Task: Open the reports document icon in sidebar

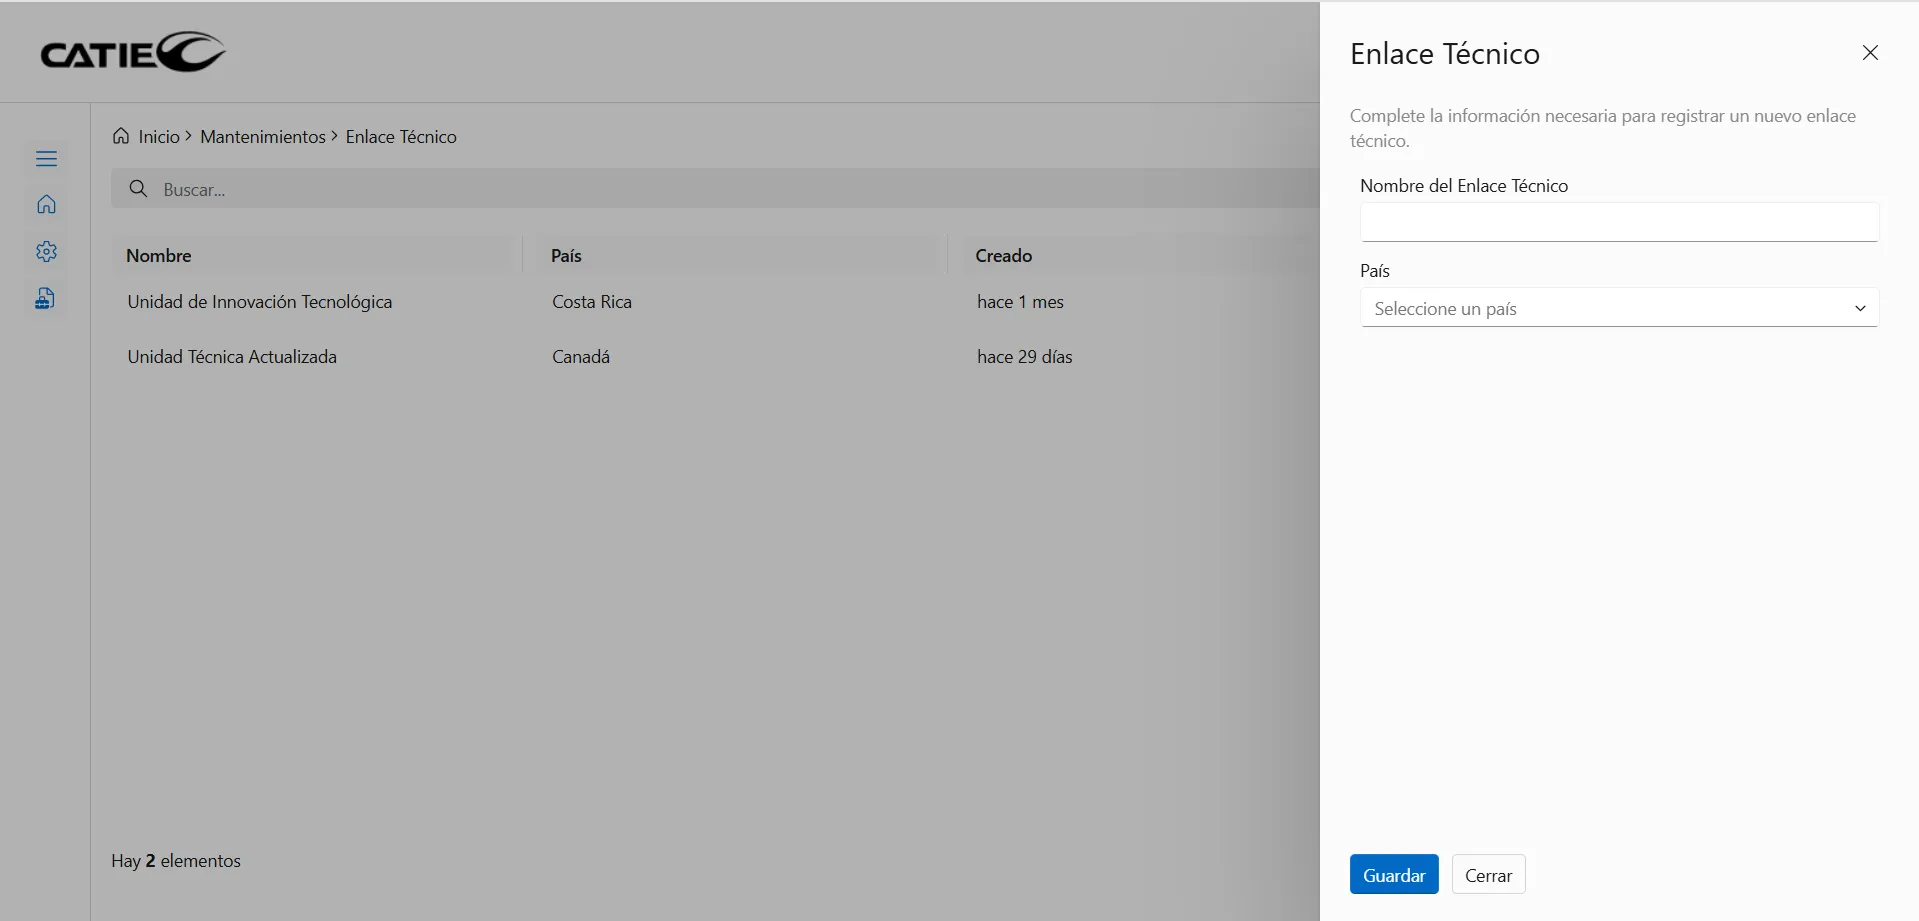Action: pyautogui.click(x=46, y=298)
